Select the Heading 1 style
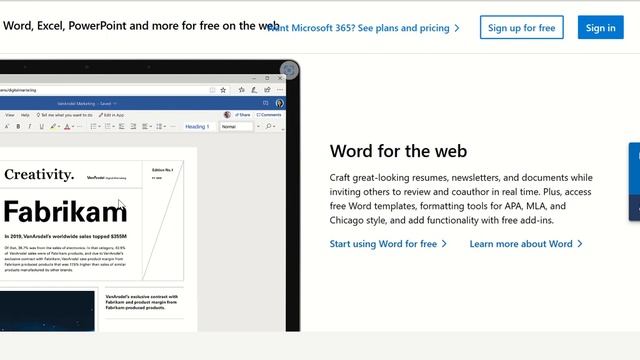Image resolution: width=640 pixels, height=360 pixels. point(197,127)
